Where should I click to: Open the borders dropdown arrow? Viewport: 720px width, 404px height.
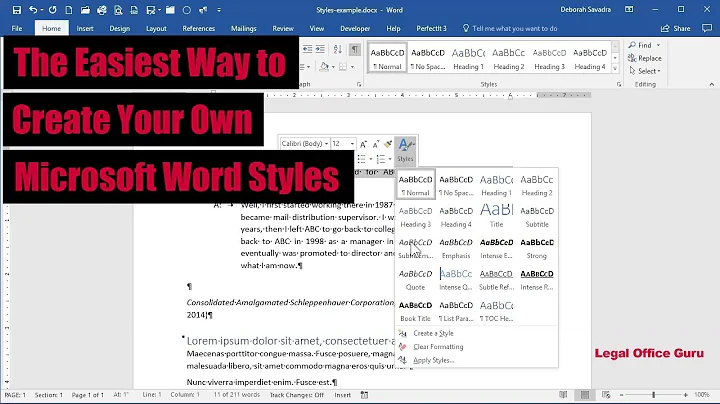coord(352,67)
